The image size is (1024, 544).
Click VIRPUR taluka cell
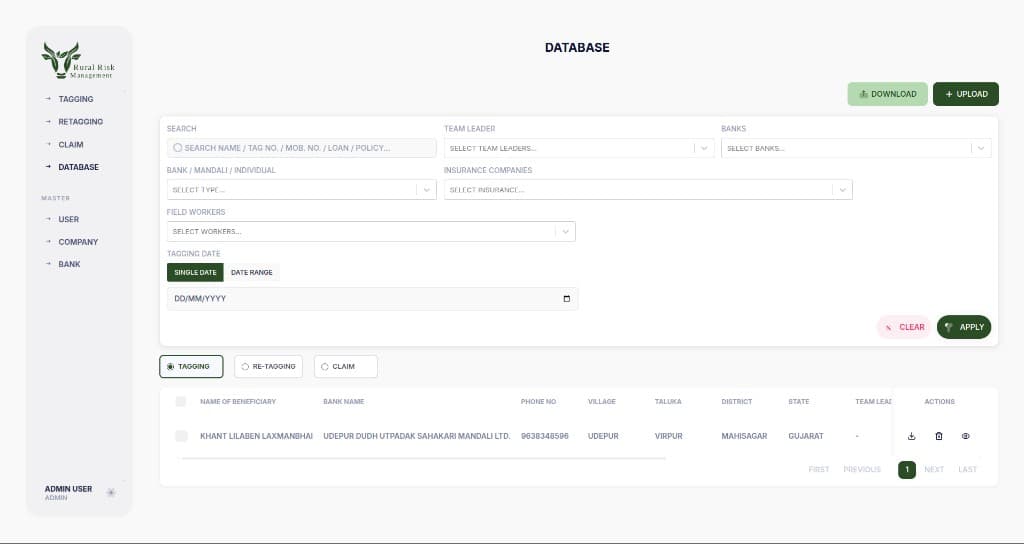click(x=669, y=436)
